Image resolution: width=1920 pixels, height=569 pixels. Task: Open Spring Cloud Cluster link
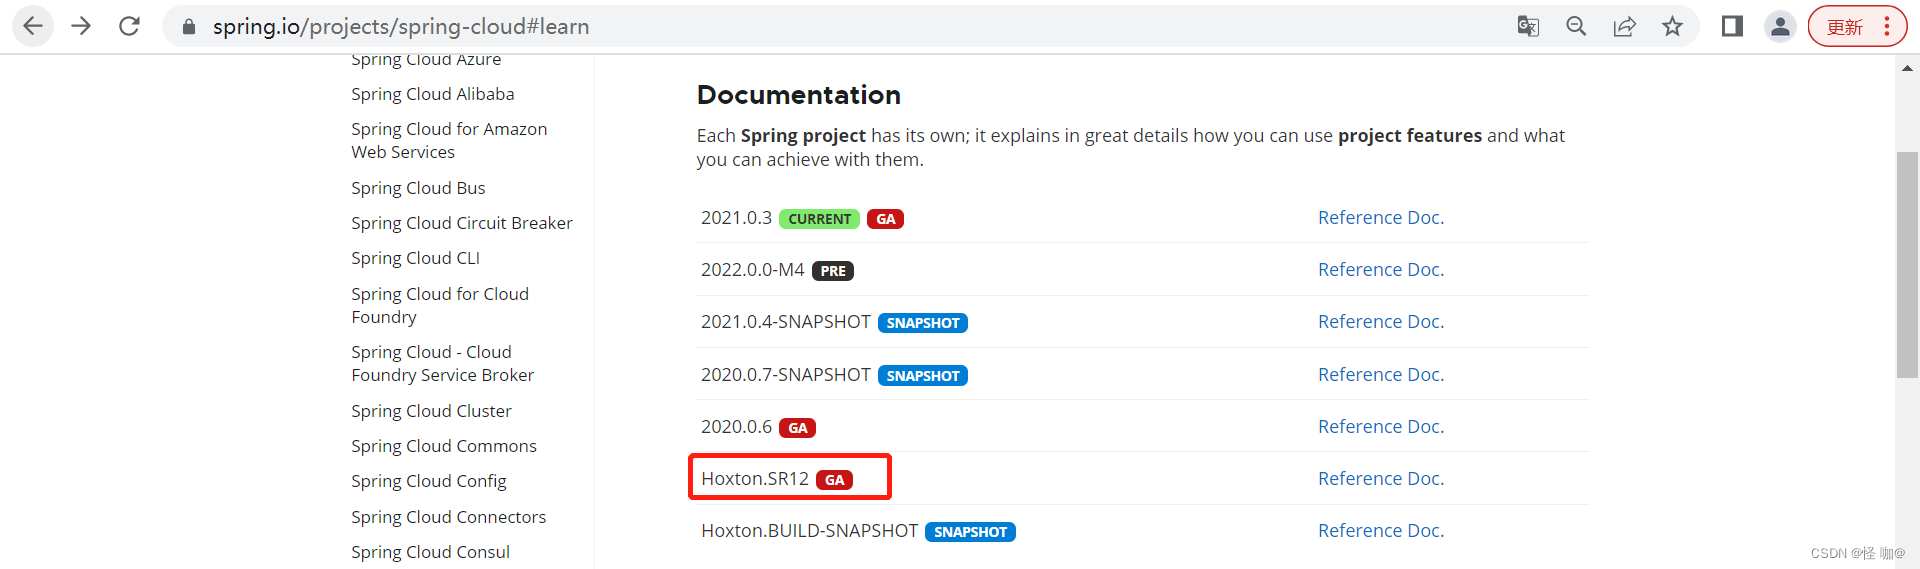(431, 411)
